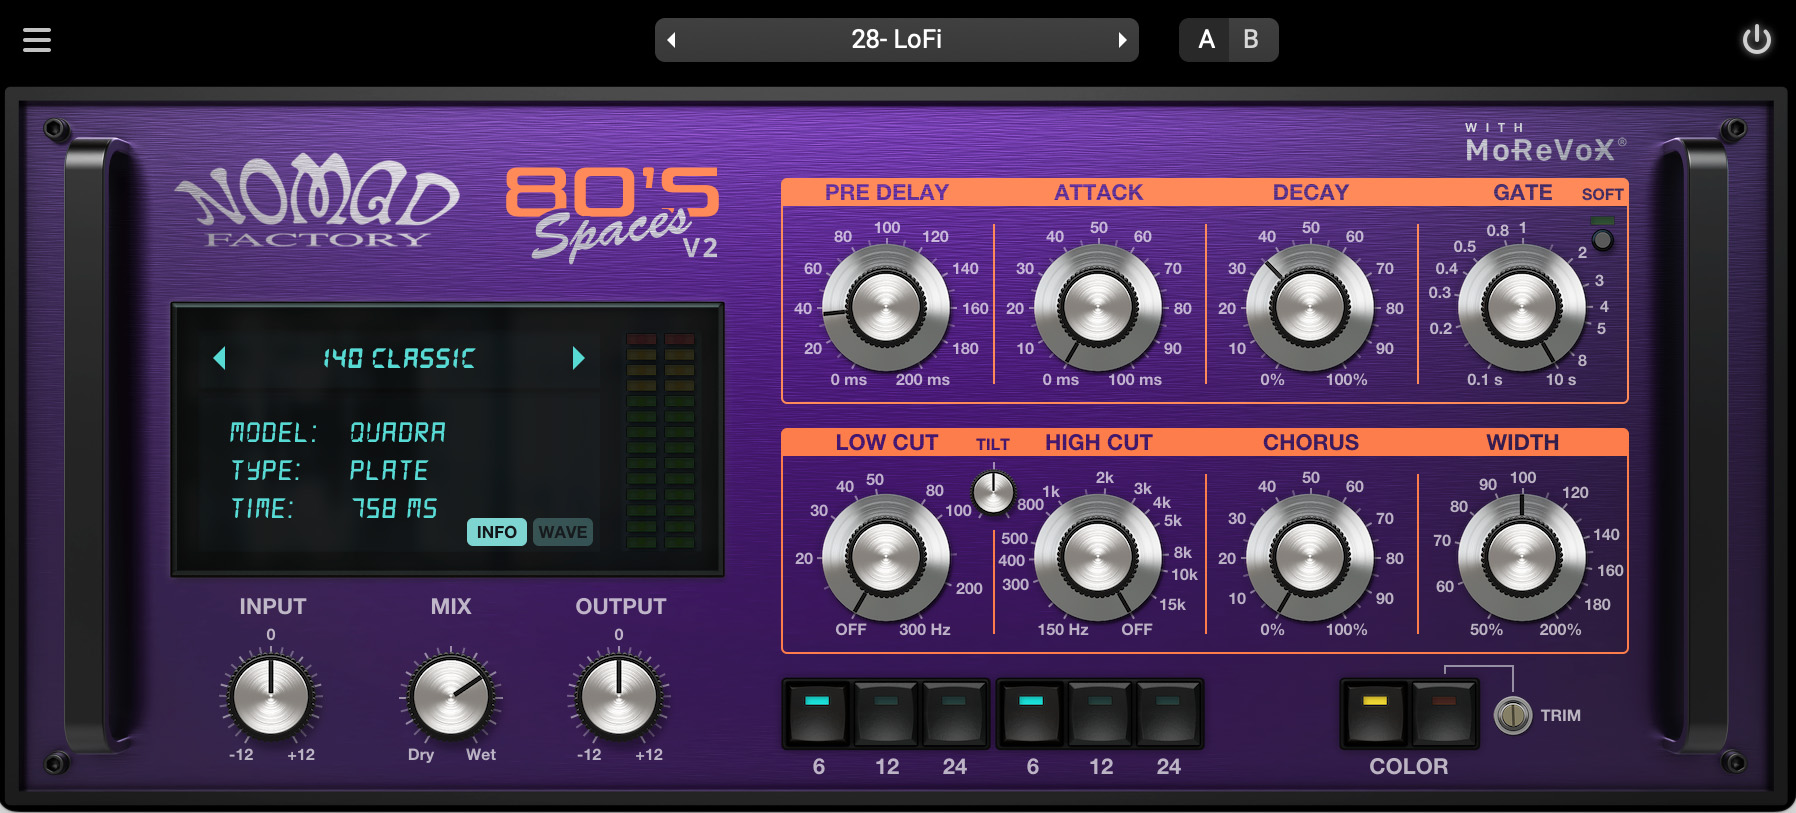Open the 28- LoFi preset dropdown

(896, 40)
